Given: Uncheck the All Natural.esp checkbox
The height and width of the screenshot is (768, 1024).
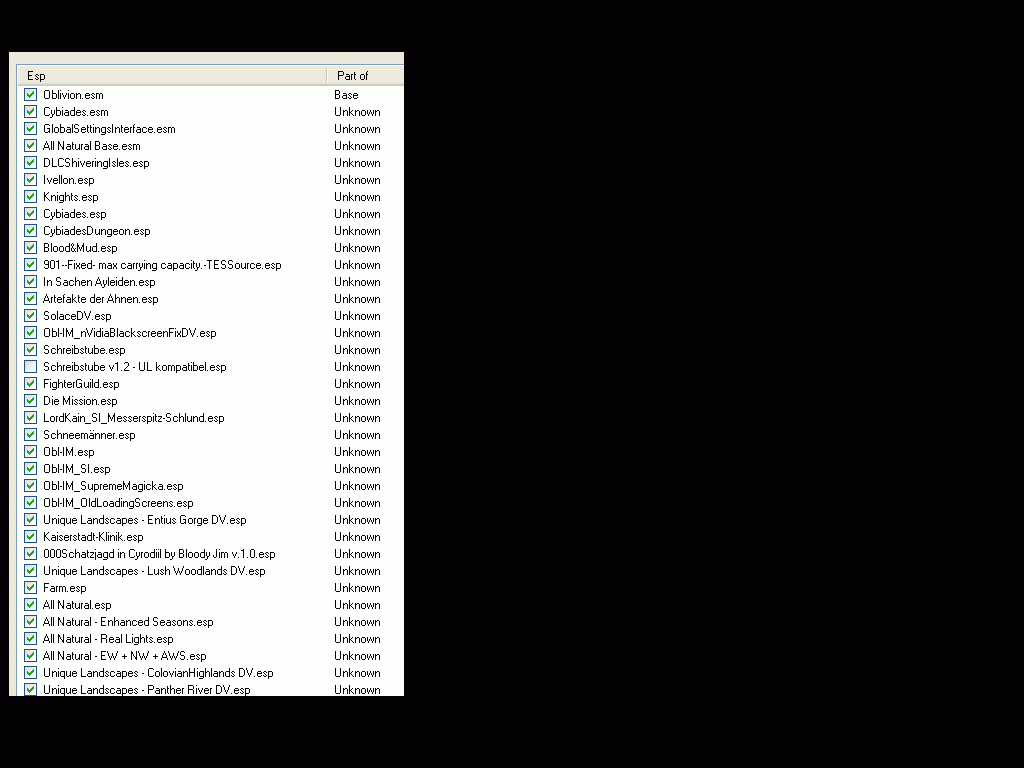Looking at the screenshot, I should [31, 605].
